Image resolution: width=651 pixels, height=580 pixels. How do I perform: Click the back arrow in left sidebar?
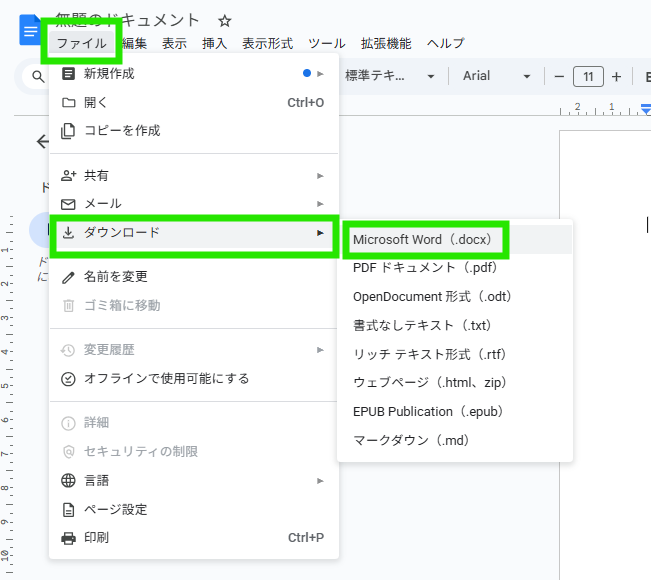tap(42, 142)
